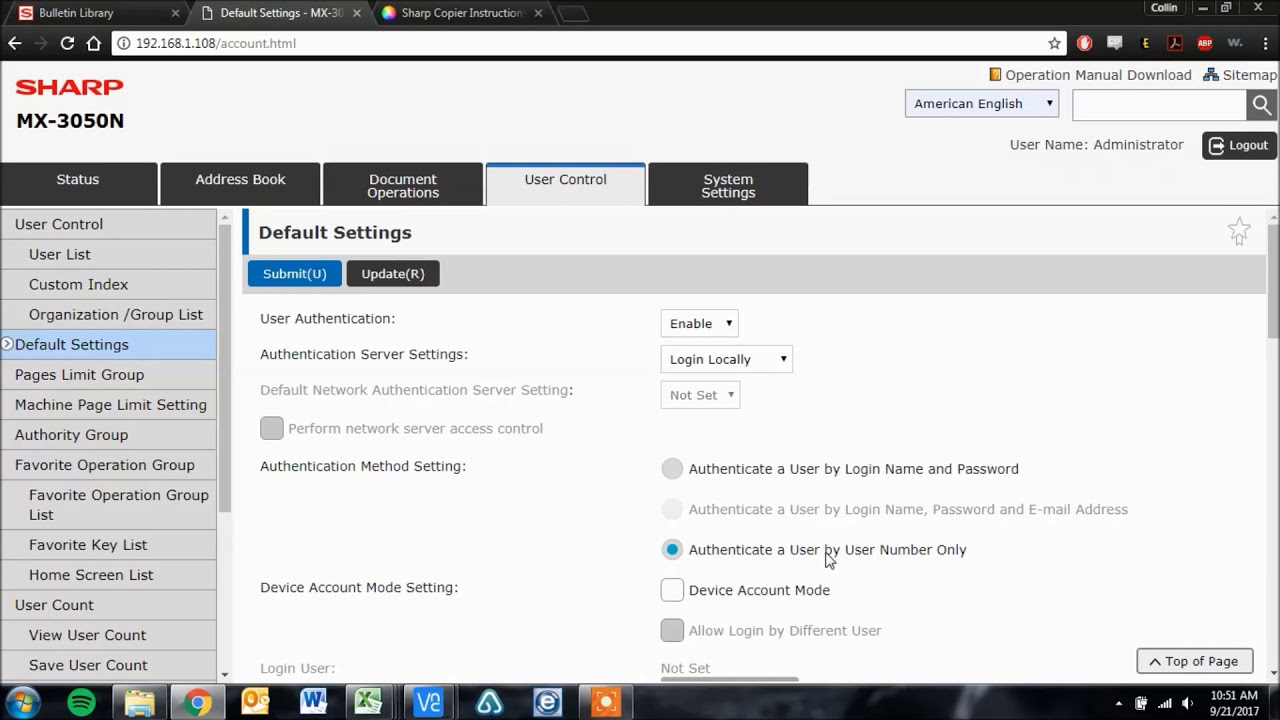Open the Windows Start menu

pos(22,702)
